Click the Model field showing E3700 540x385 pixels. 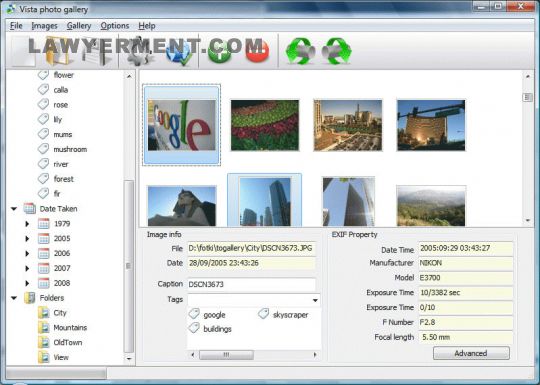tap(466, 278)
